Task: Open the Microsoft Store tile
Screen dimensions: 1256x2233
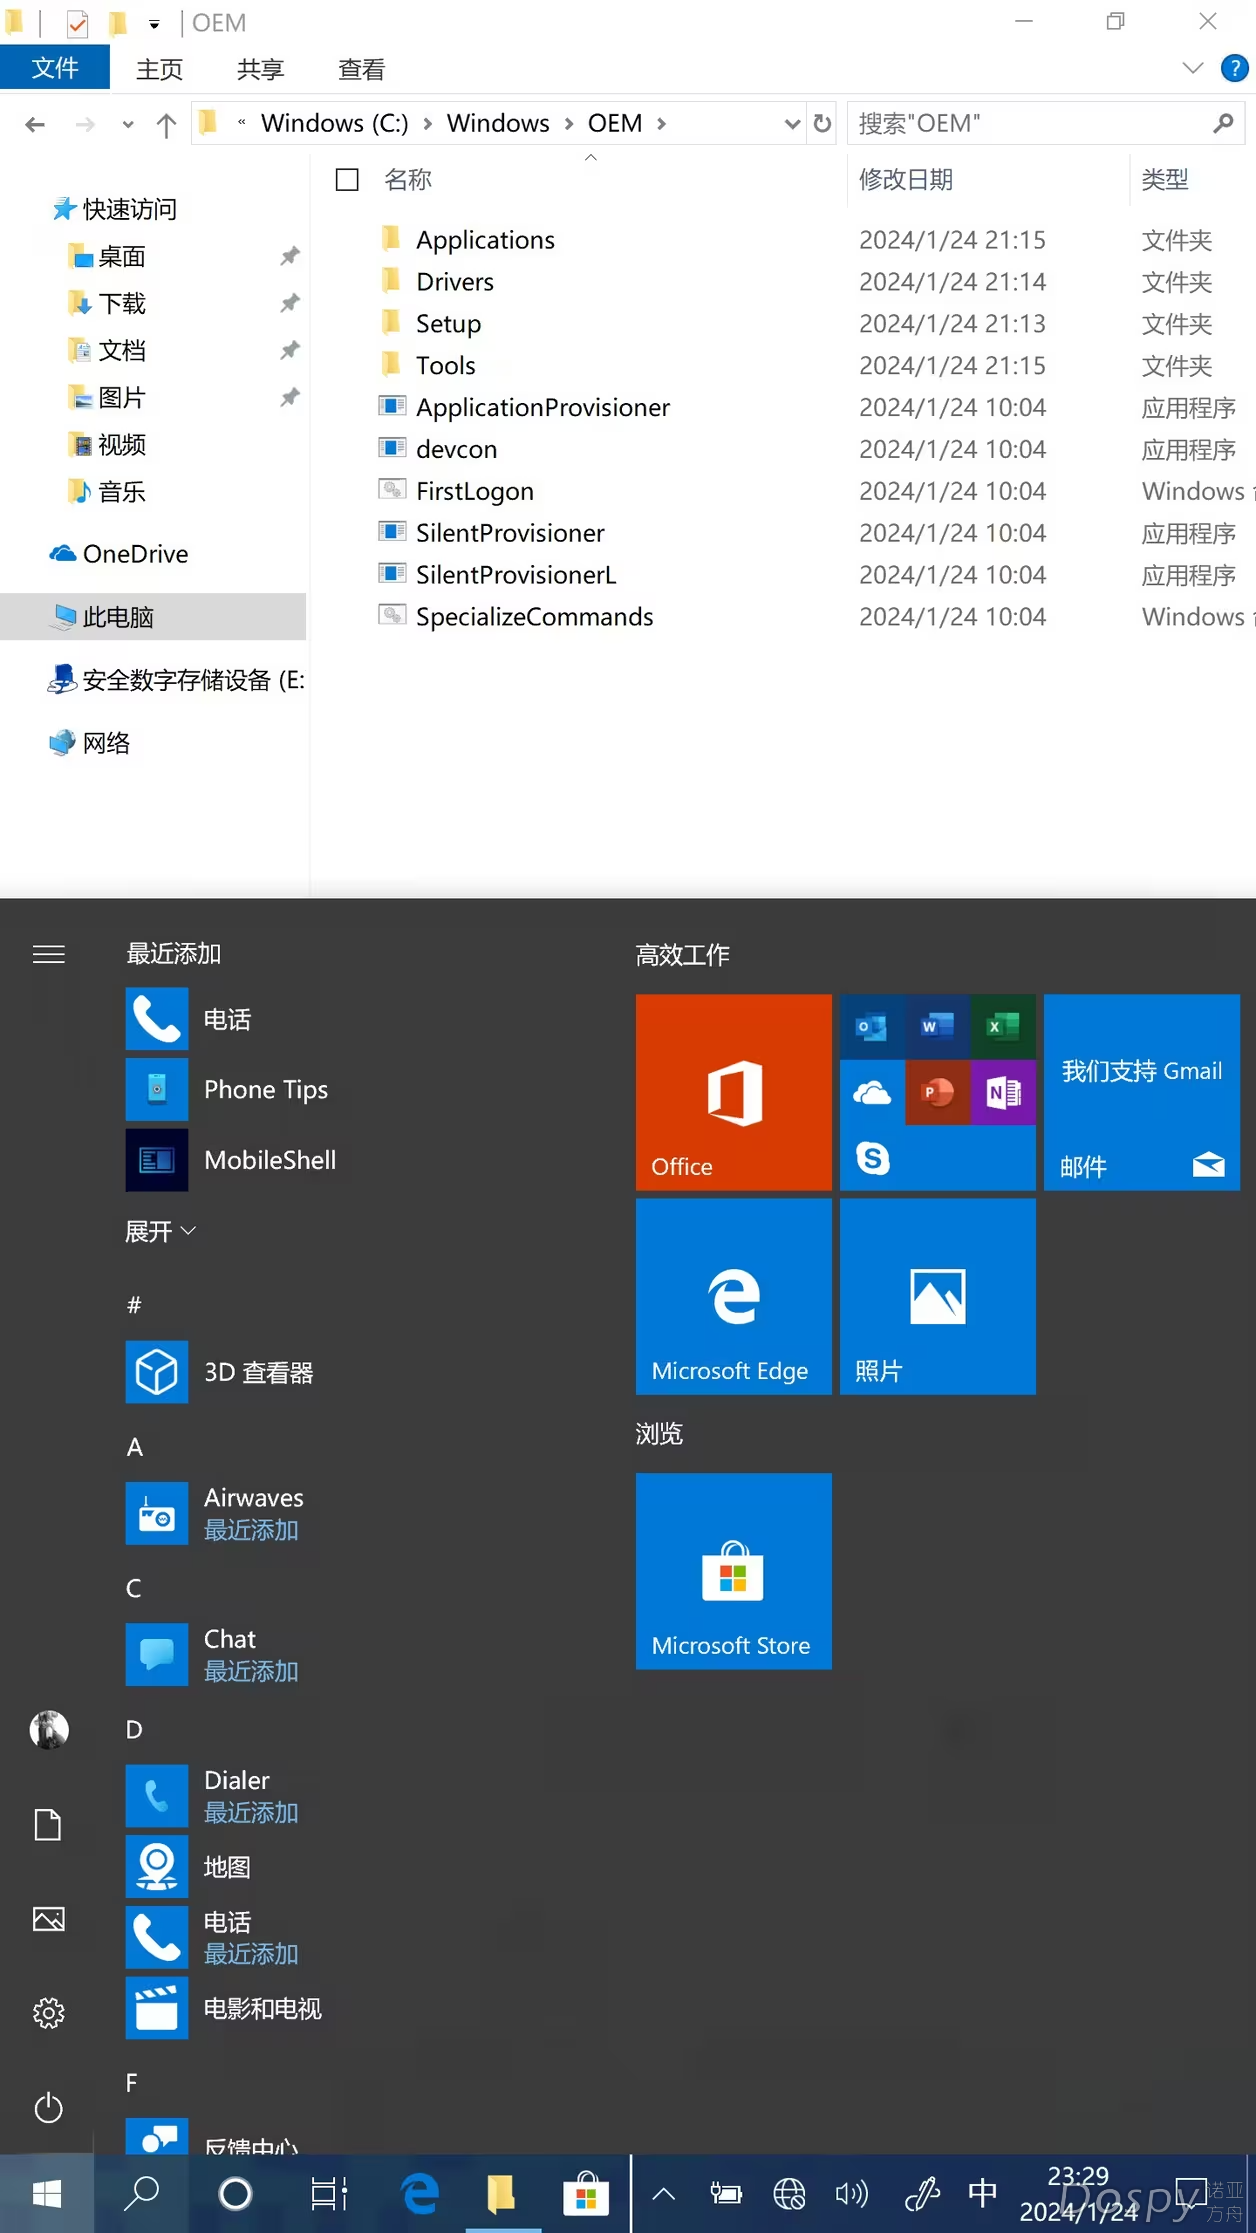Action: pos(733,1570)
